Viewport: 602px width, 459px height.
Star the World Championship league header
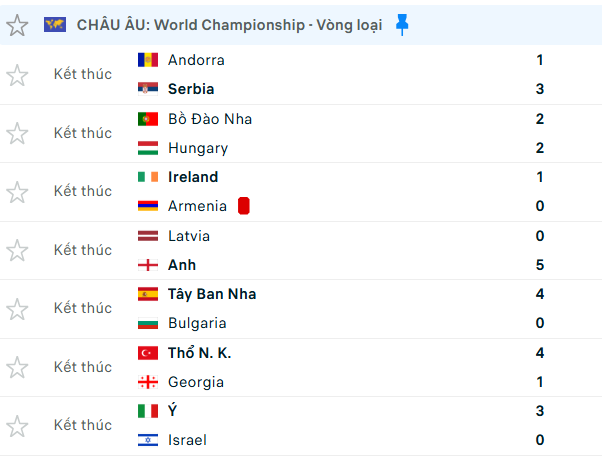(x=17, y=25)
